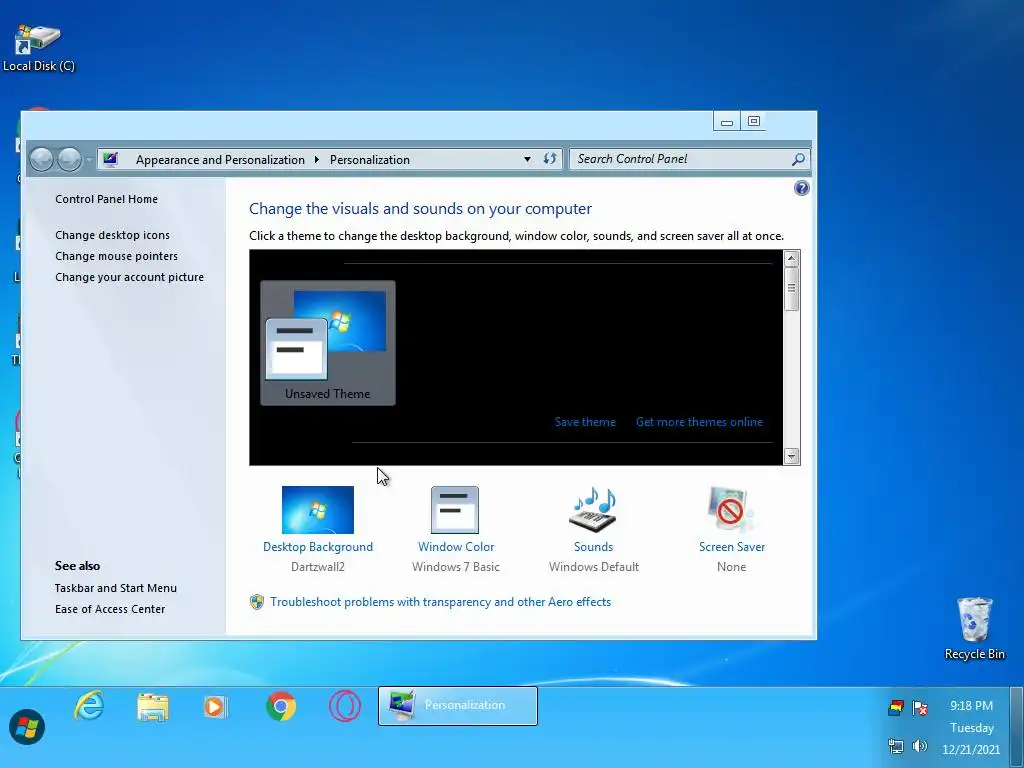Expand the arrow after Appearance and Personalization
Image resolution: width=1024 pixels, height=768 pixels.
(317, 159)
